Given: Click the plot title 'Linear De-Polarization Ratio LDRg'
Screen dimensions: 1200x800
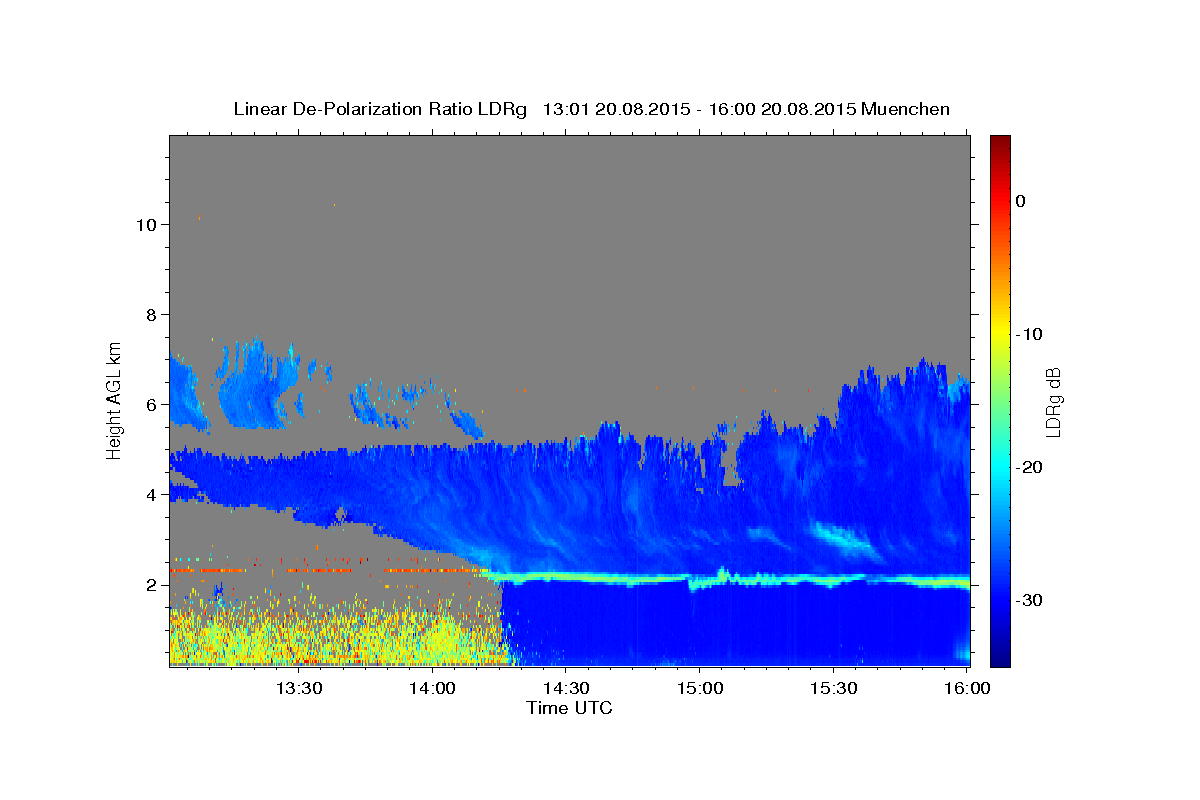Looking at the screenshot, I should point(380,109).
